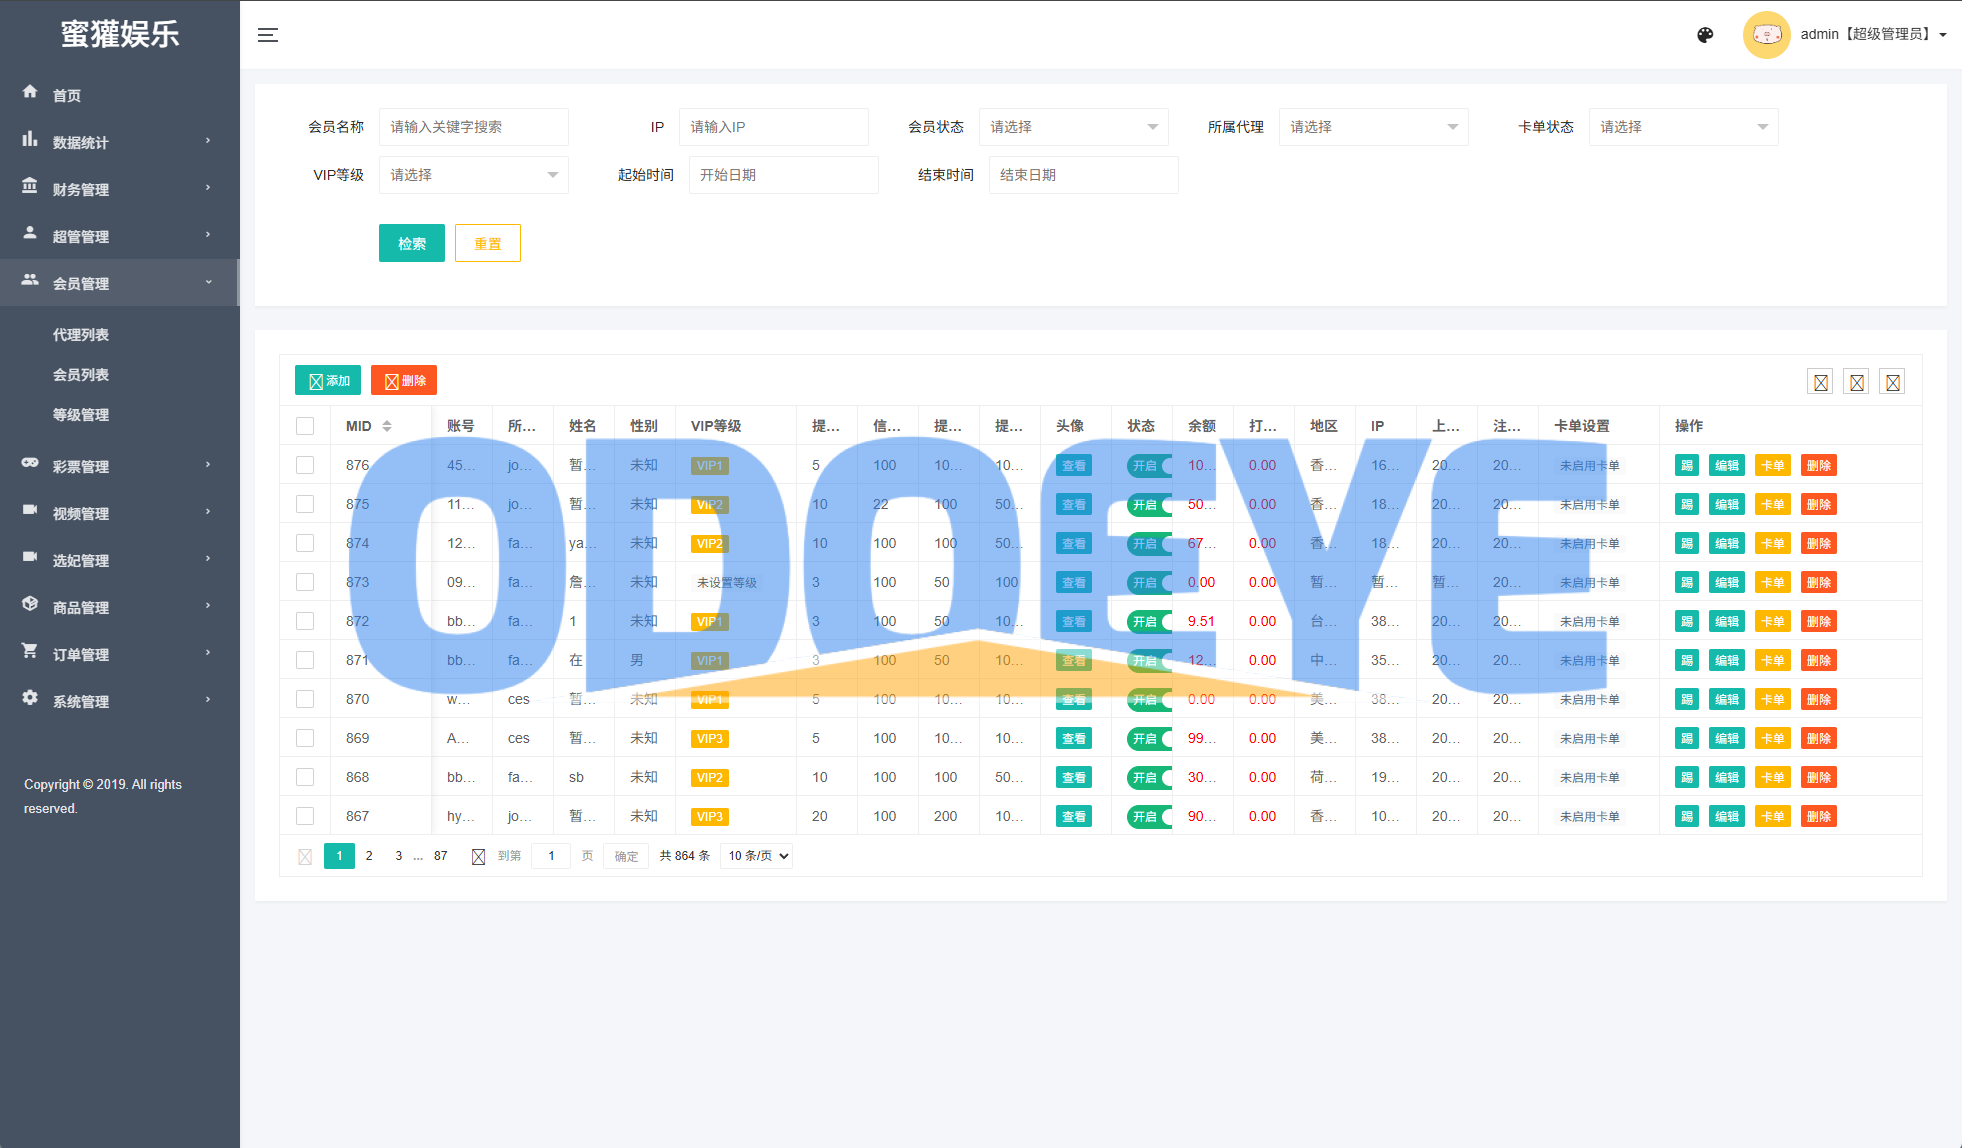Open the VIP等级 filter dropdown
The image size is (1962, 1148).
(473, 175)
